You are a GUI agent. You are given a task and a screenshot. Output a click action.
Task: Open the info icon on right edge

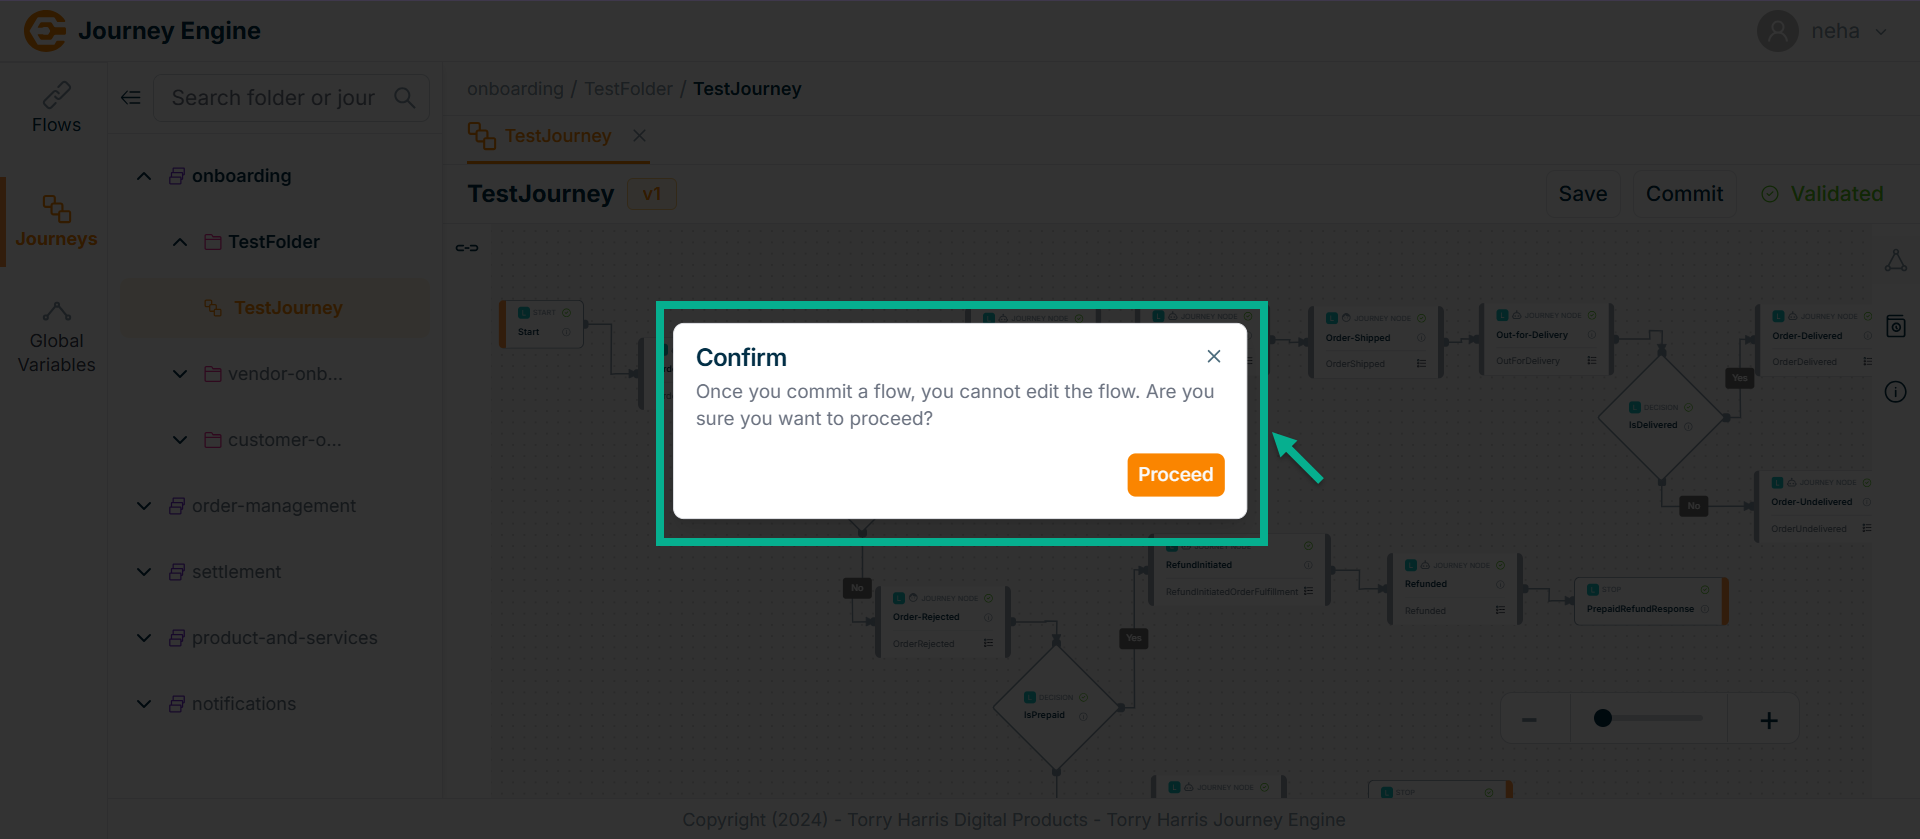pyautogui.click(x=1895, y=392)
